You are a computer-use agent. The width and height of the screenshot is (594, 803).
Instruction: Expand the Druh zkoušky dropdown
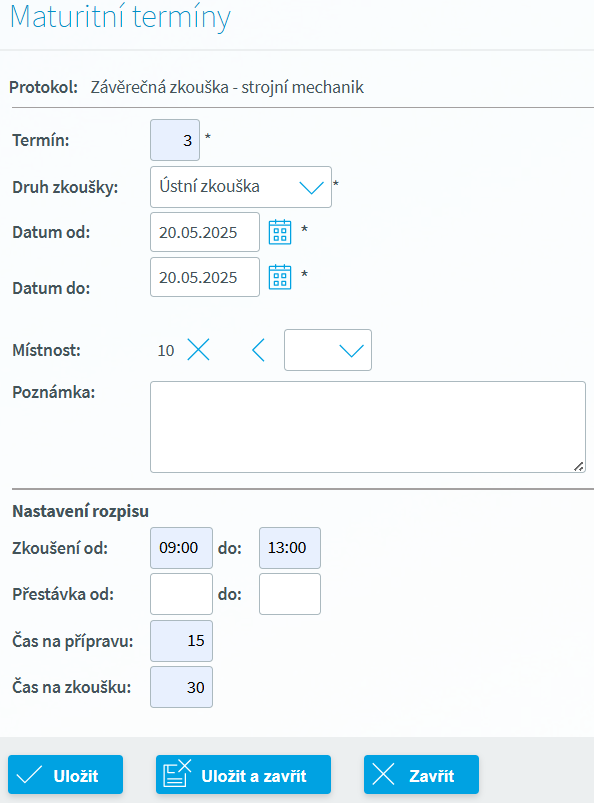[x=241, y=187]
